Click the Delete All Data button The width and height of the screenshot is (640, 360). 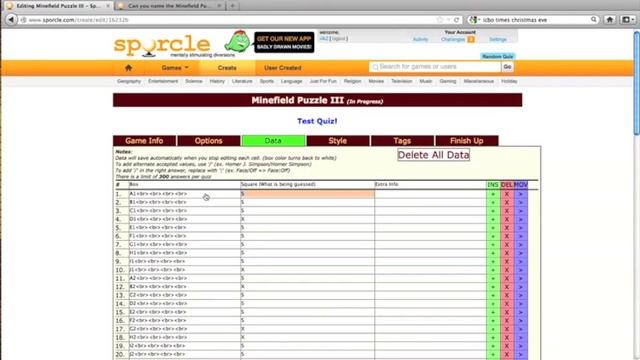point(433,155)
